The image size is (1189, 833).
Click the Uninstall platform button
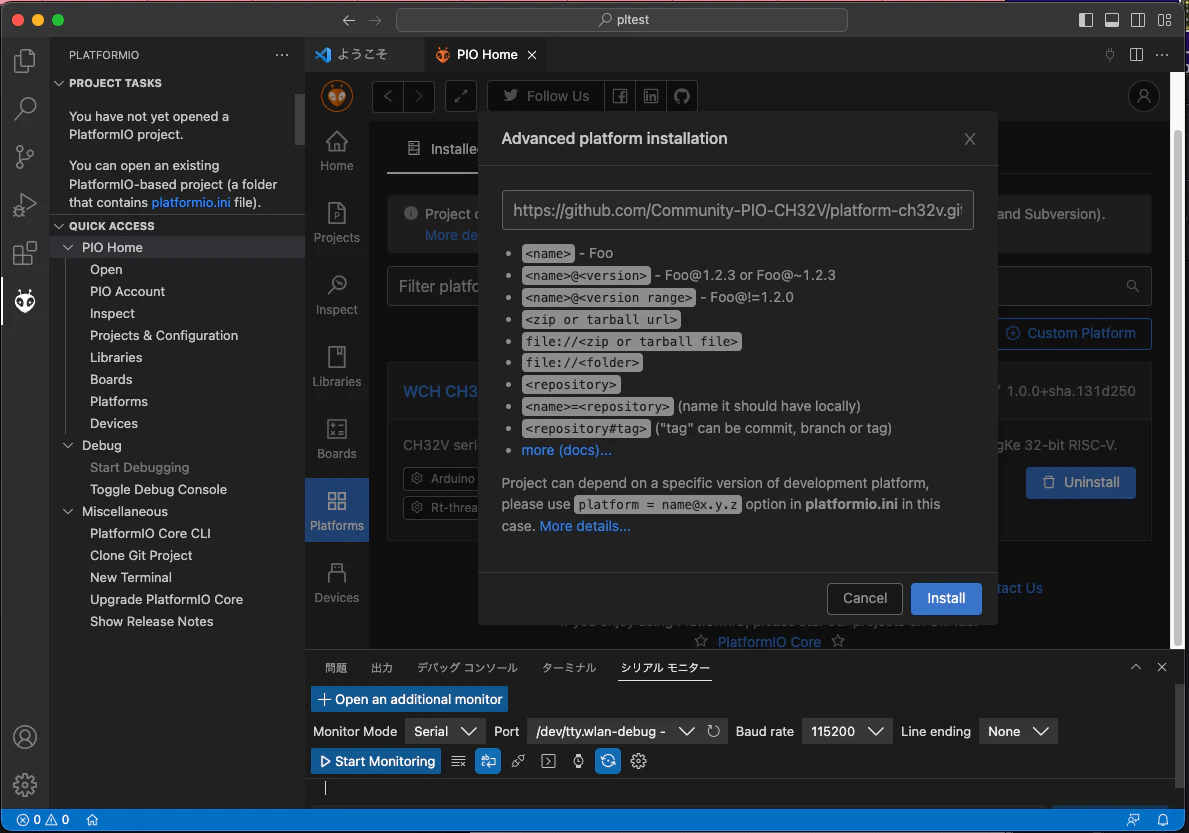tap(1081, 483)
